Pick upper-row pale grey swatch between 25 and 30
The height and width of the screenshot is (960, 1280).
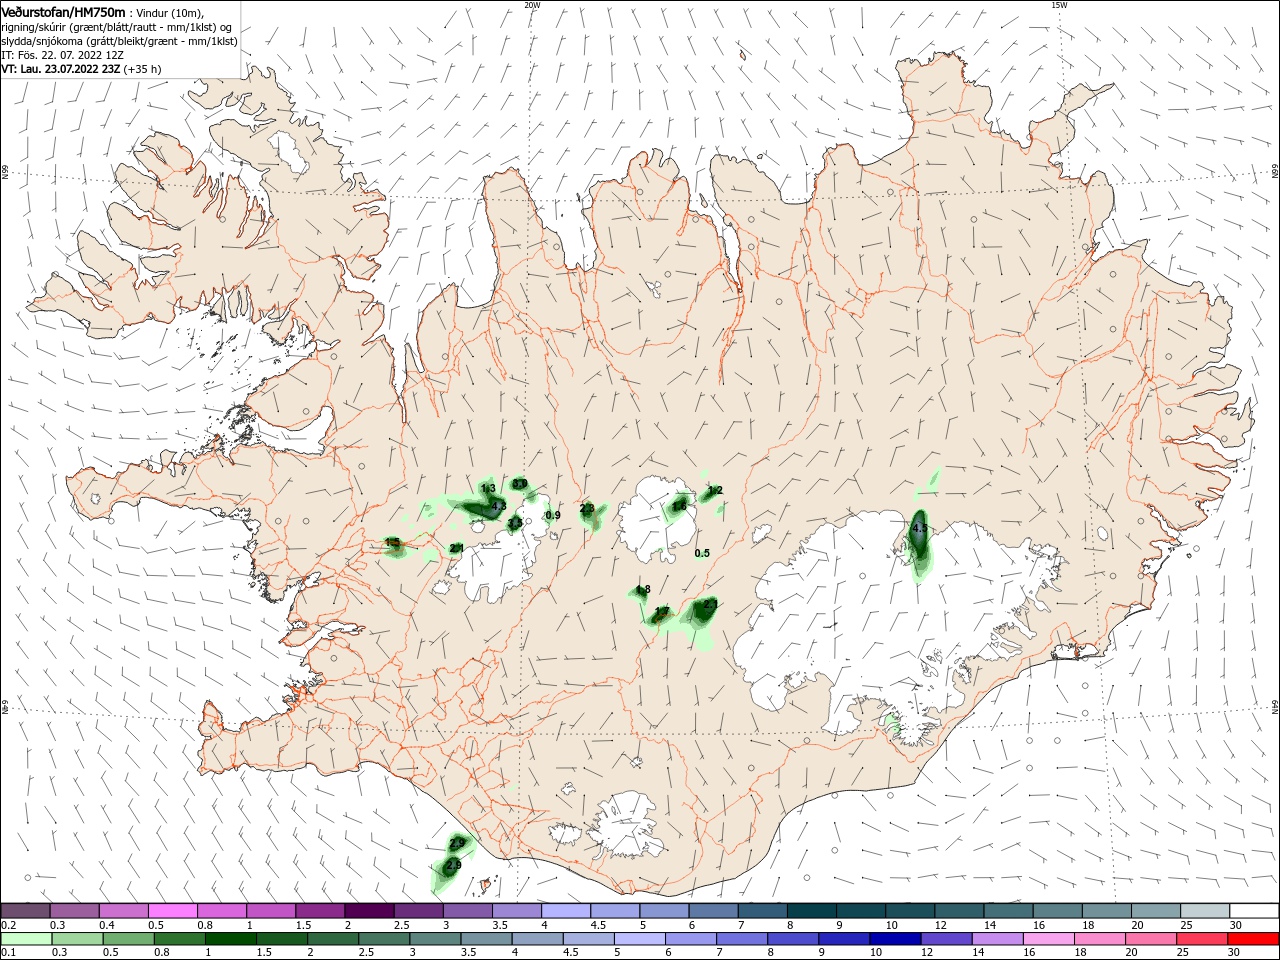tap(1206, 910)
